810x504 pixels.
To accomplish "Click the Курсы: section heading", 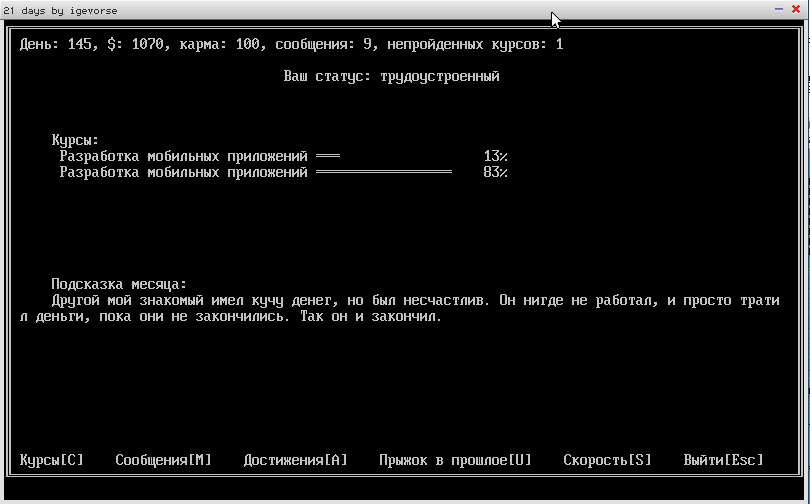I will [75, 141].
